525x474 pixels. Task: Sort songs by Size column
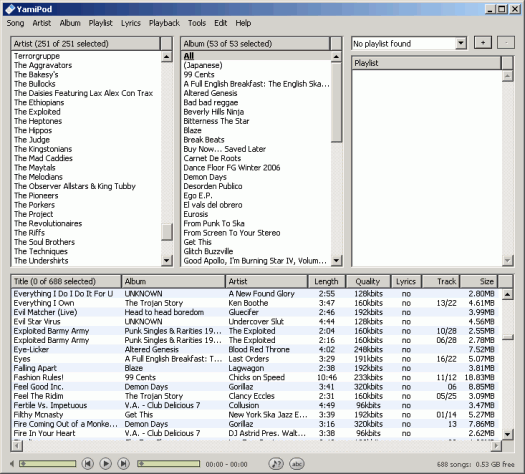479,281
